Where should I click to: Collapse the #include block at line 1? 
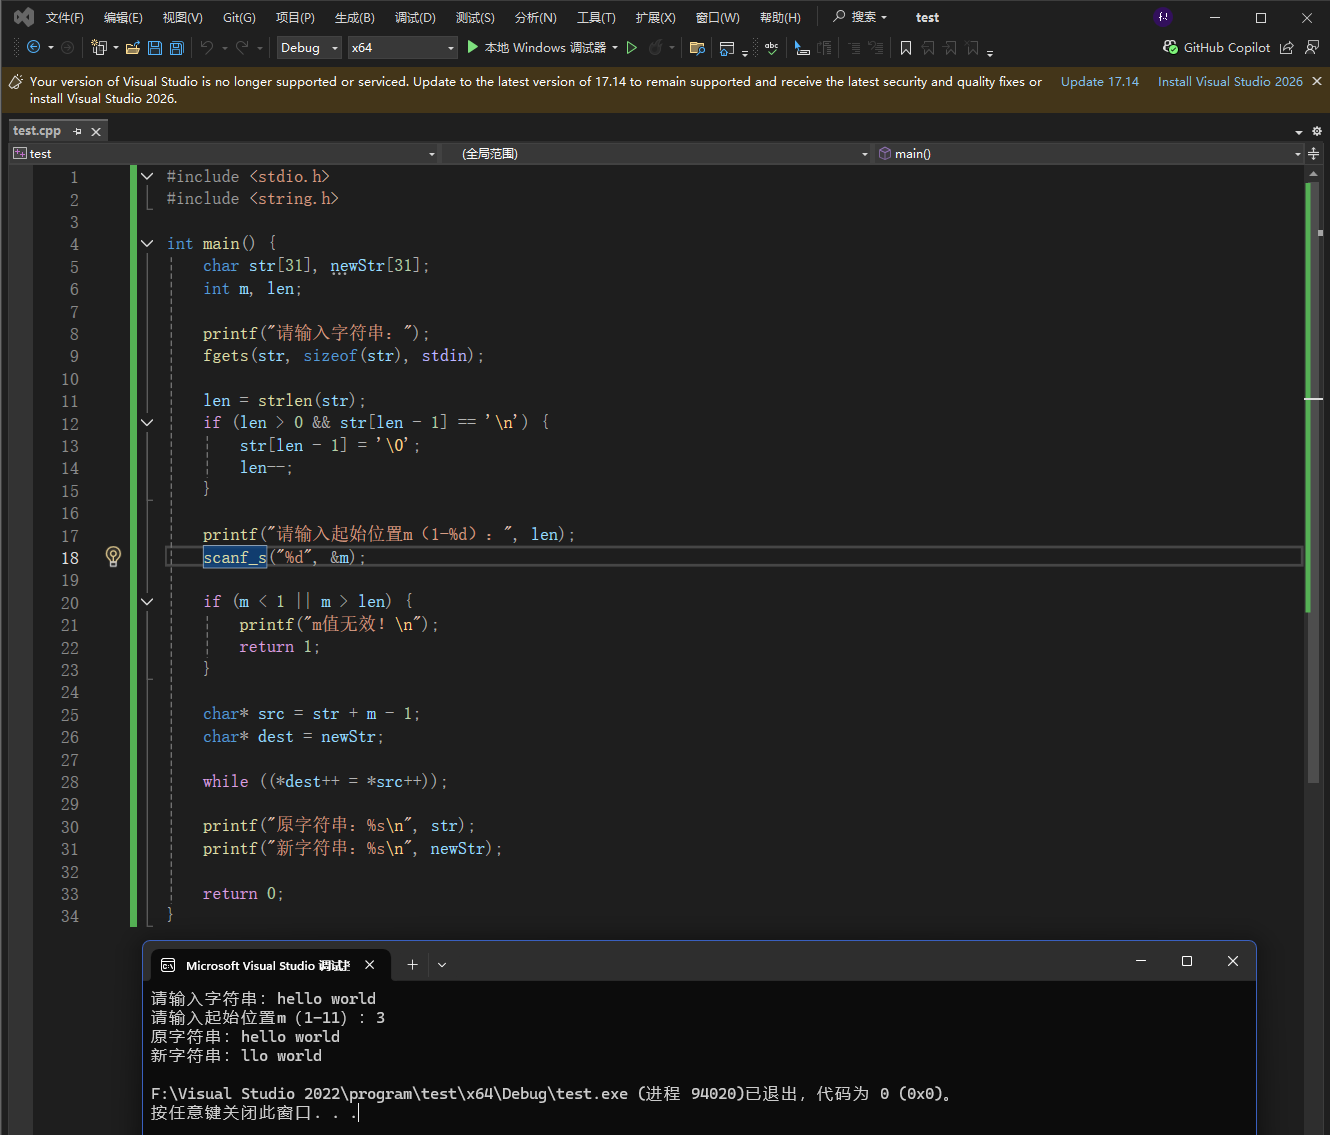[x=147, y=176]
